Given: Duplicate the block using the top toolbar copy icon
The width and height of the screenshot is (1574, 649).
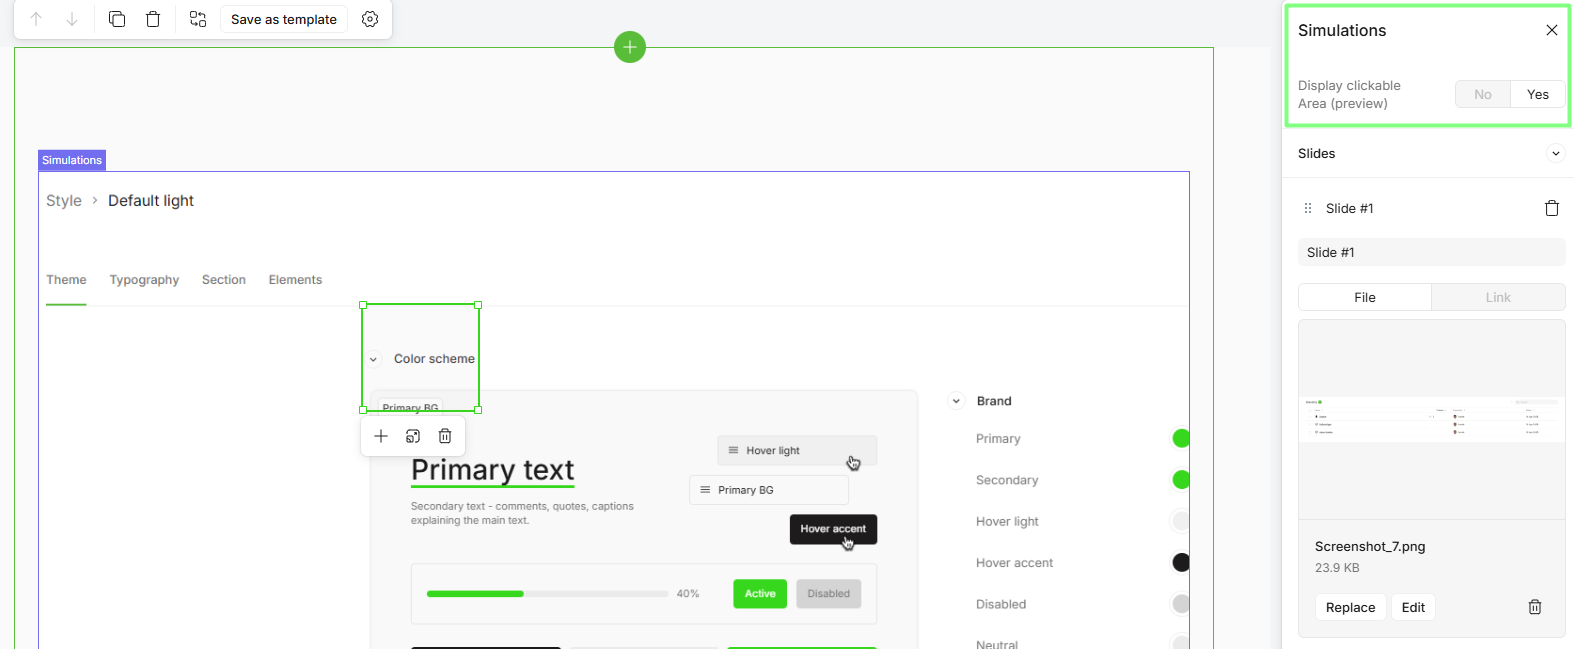Looking at the screenshot, I should [117, 19].
